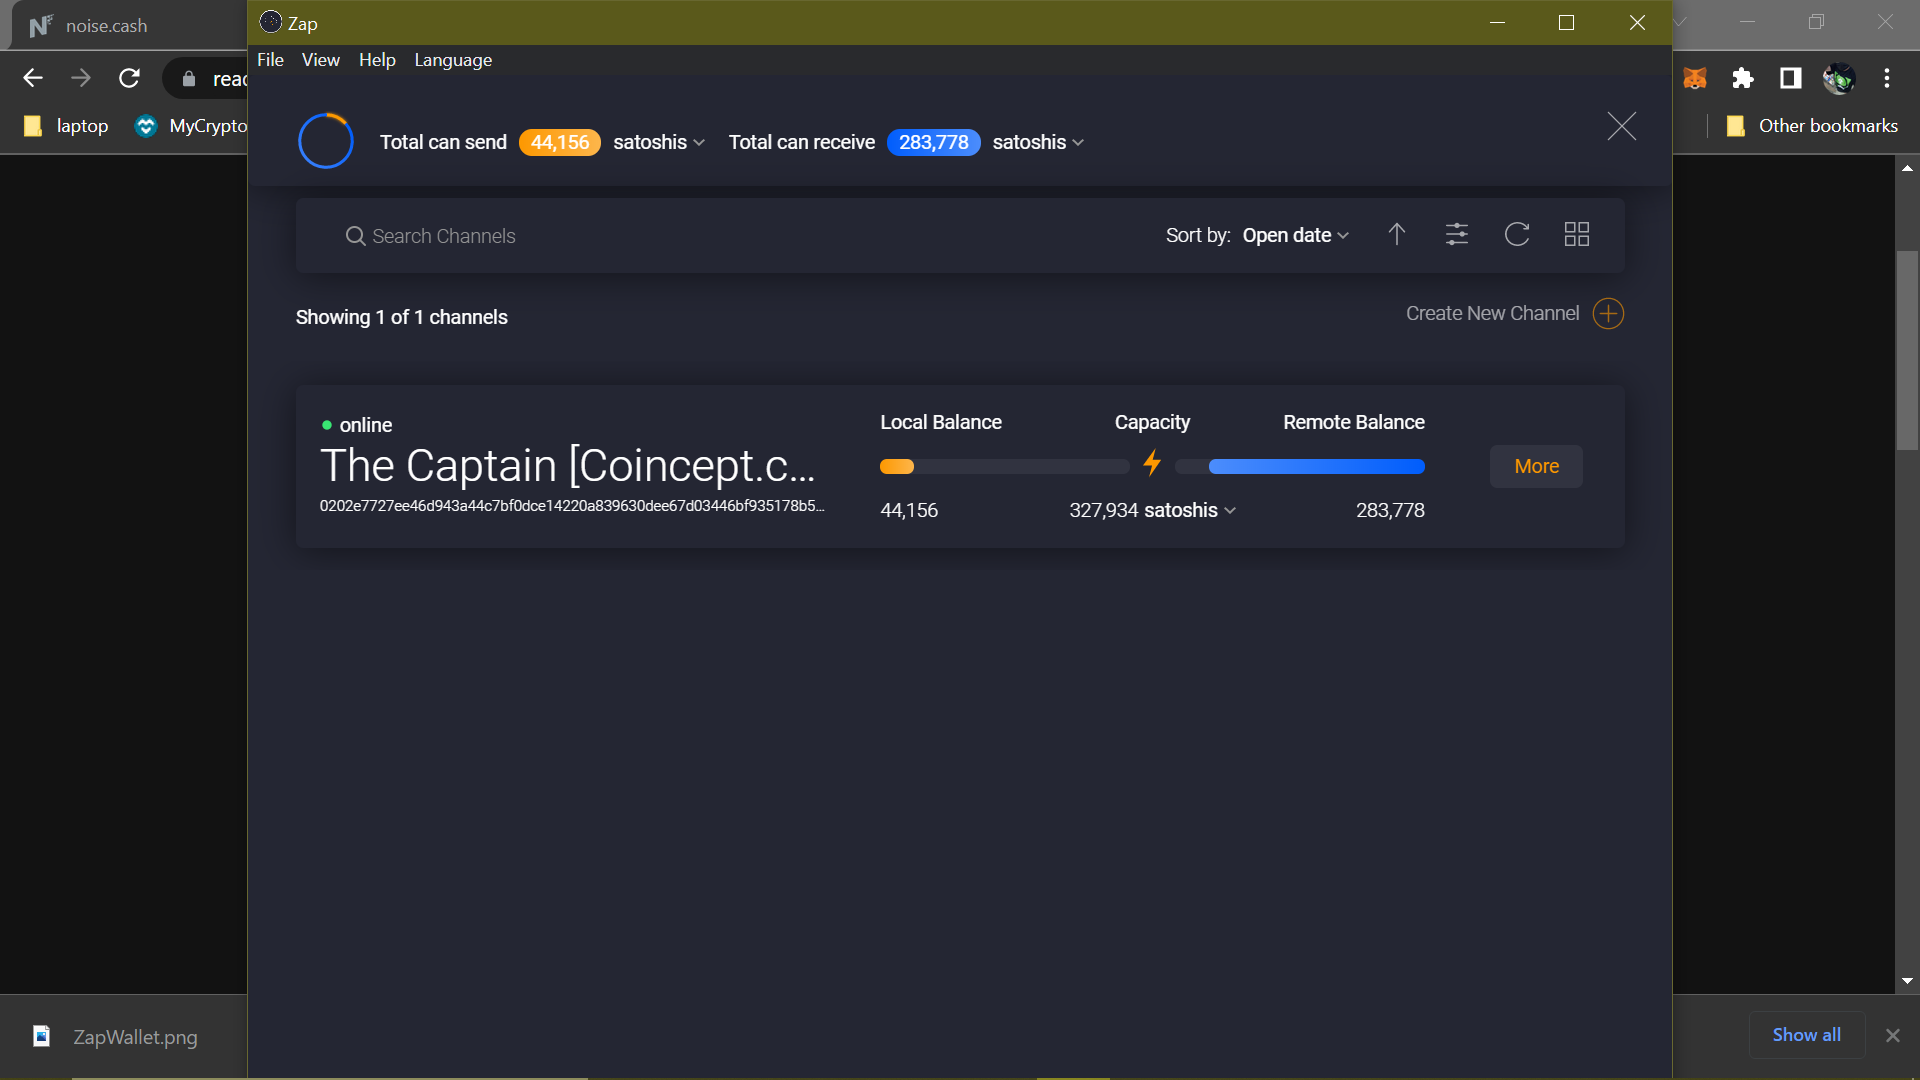This screenshot has height=1080, width=1920.
Task: Click the blue remote balance bar
Action: coord(1316,466)
